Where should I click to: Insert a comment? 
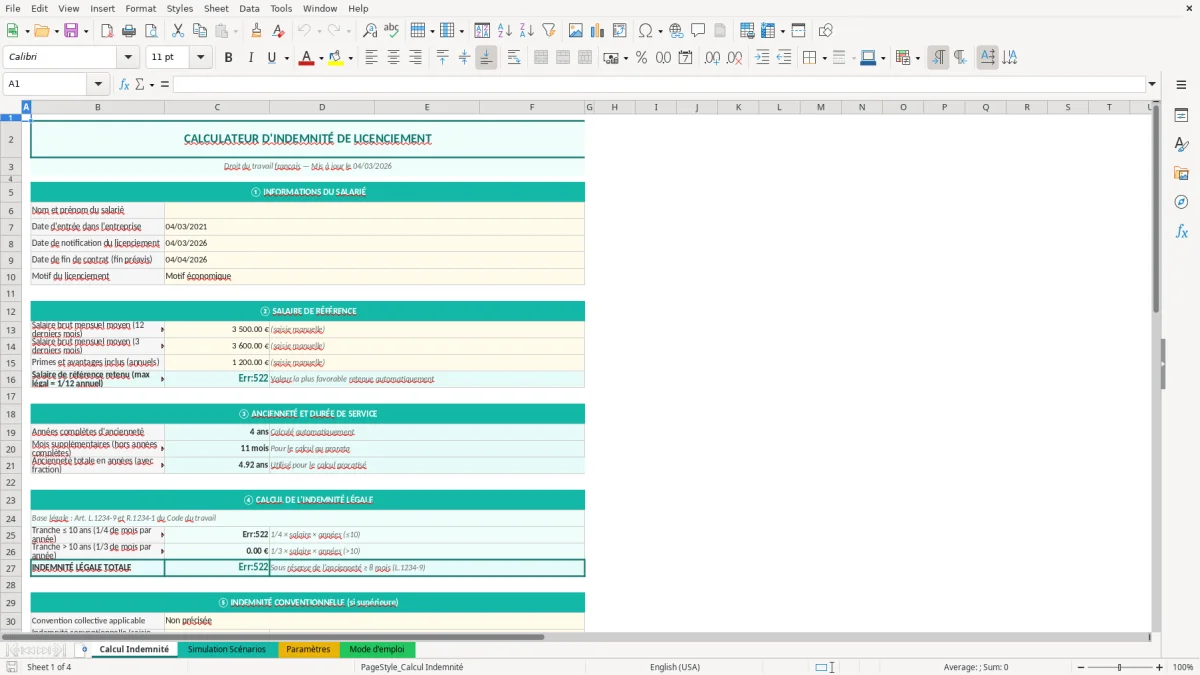(698, 31)
